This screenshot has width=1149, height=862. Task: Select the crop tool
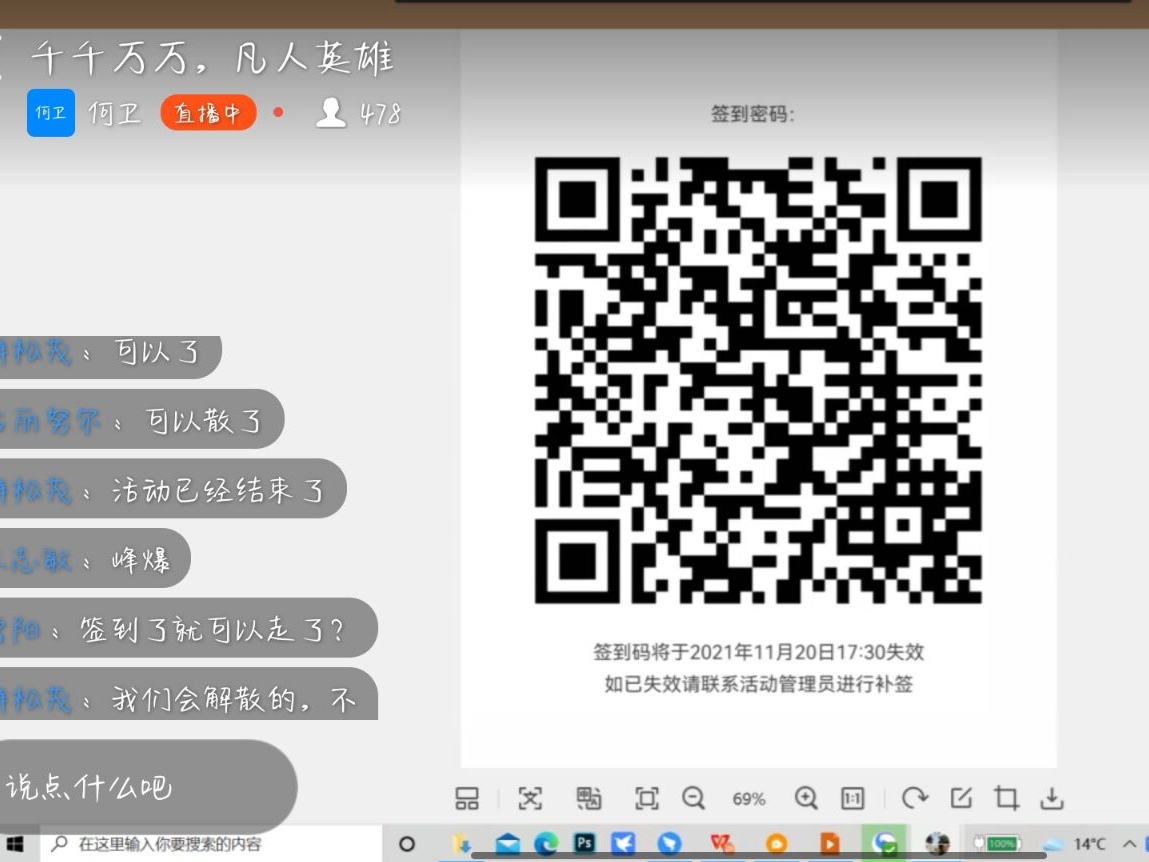coord(1006,798)
